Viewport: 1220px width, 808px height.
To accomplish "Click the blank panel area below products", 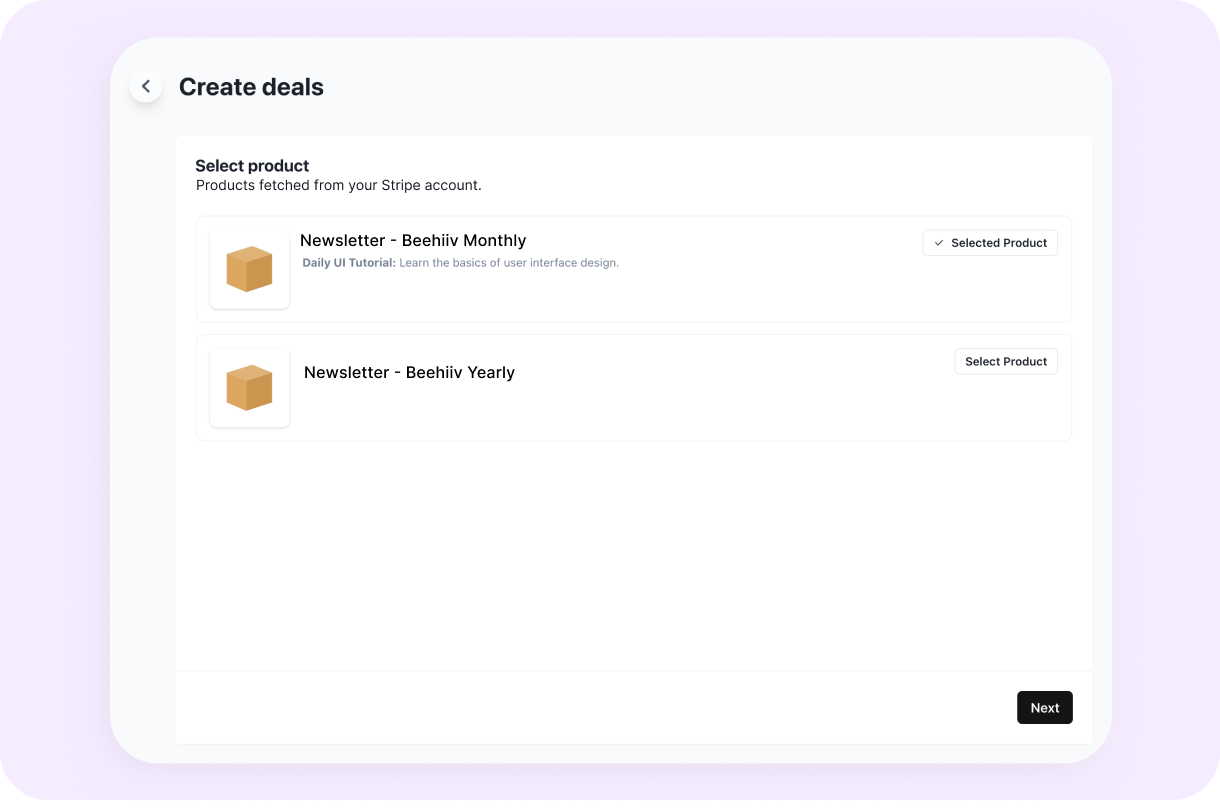I will coord(634,555).
